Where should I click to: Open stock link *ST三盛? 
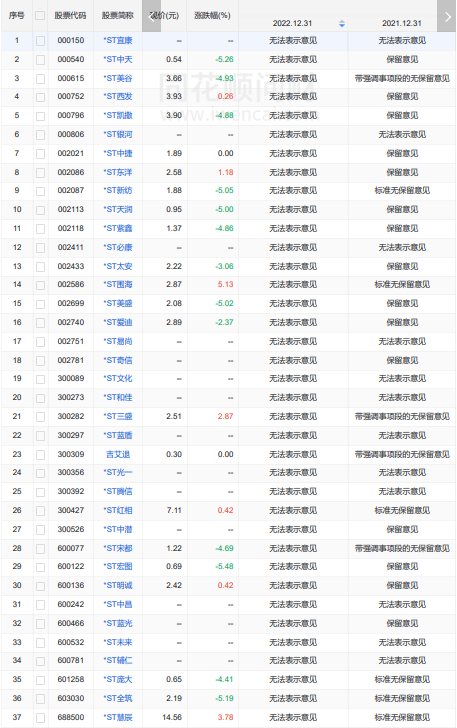tap(118, 416)
